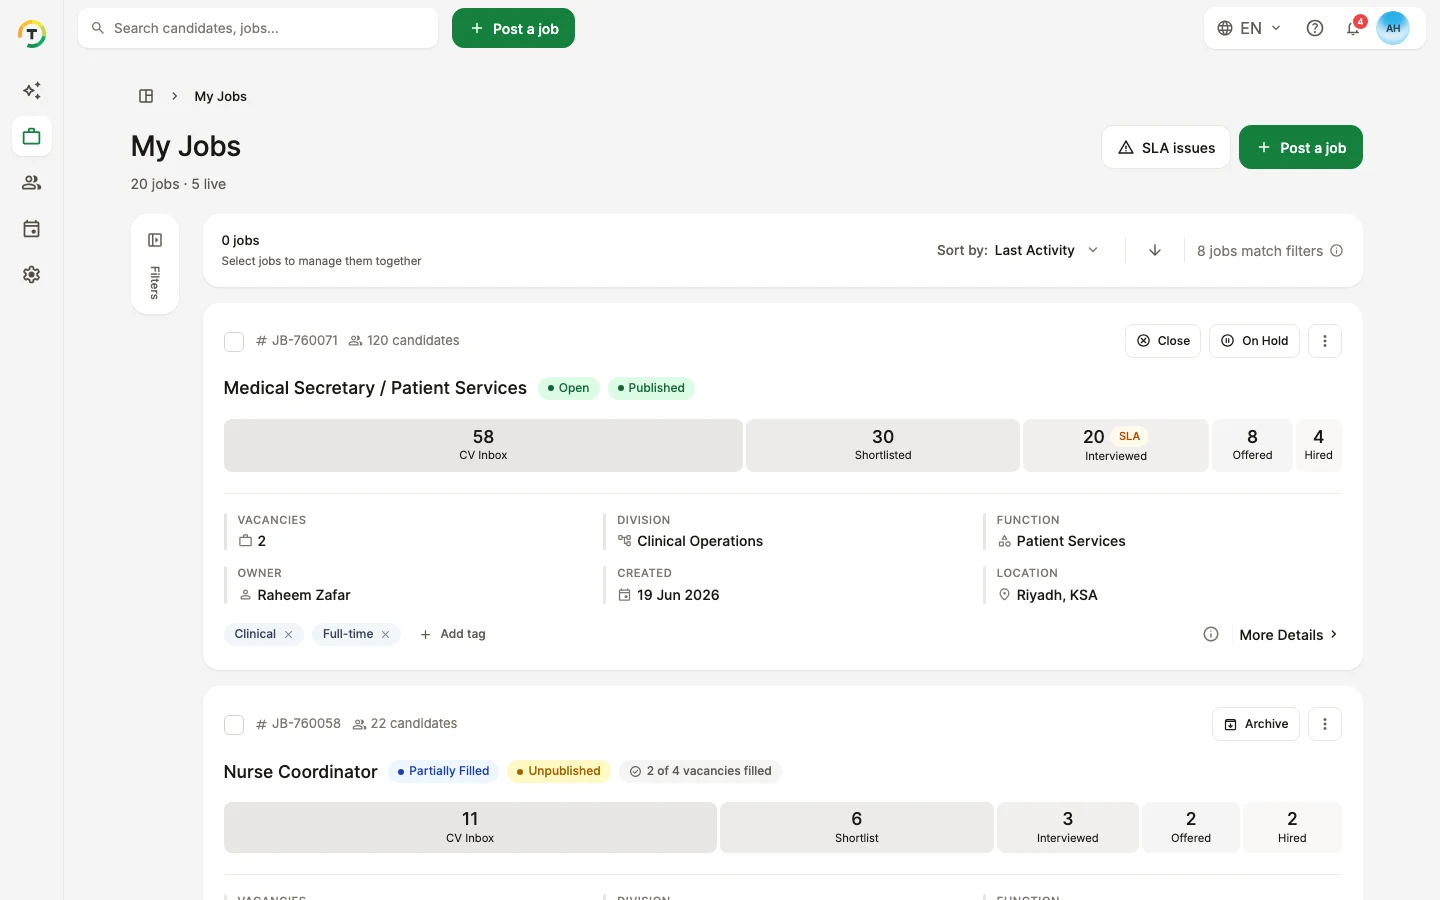This screenshot has width=1440, height=900.
Task: Open the AI sparkle assistant in sidebar
Action: [32, 91]
